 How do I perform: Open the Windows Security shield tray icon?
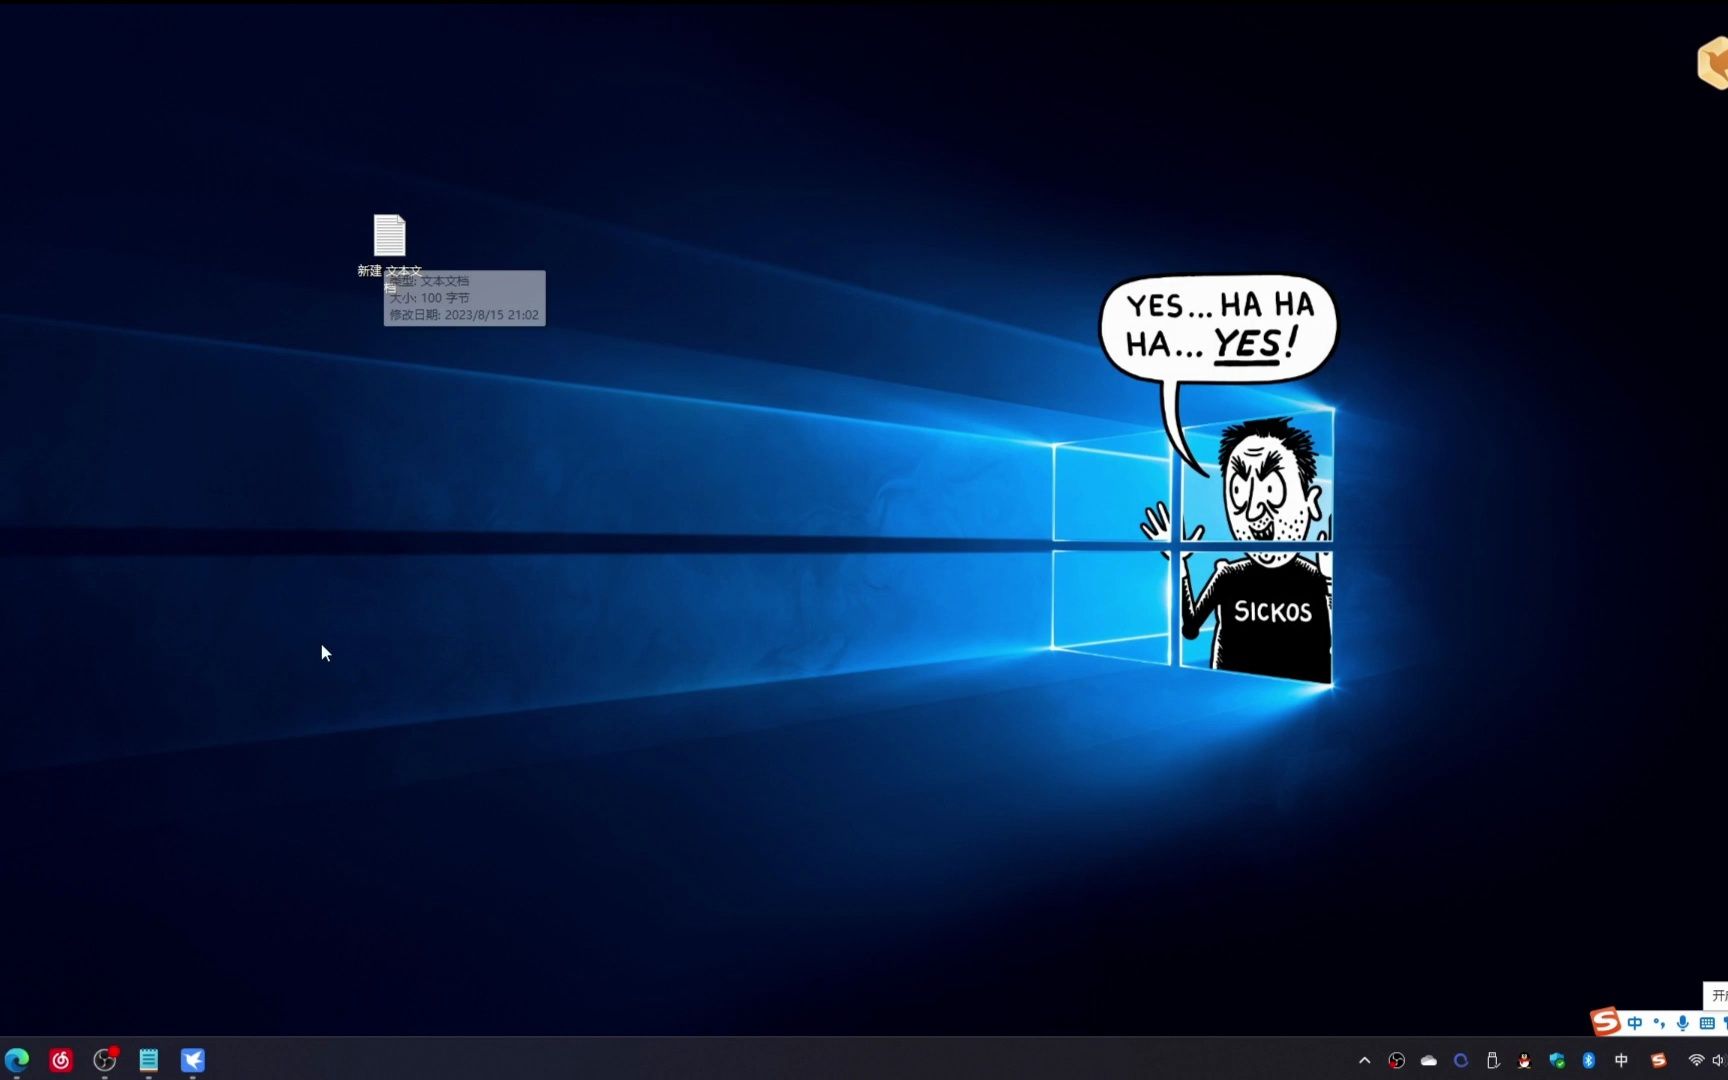pos(1557,1060)
